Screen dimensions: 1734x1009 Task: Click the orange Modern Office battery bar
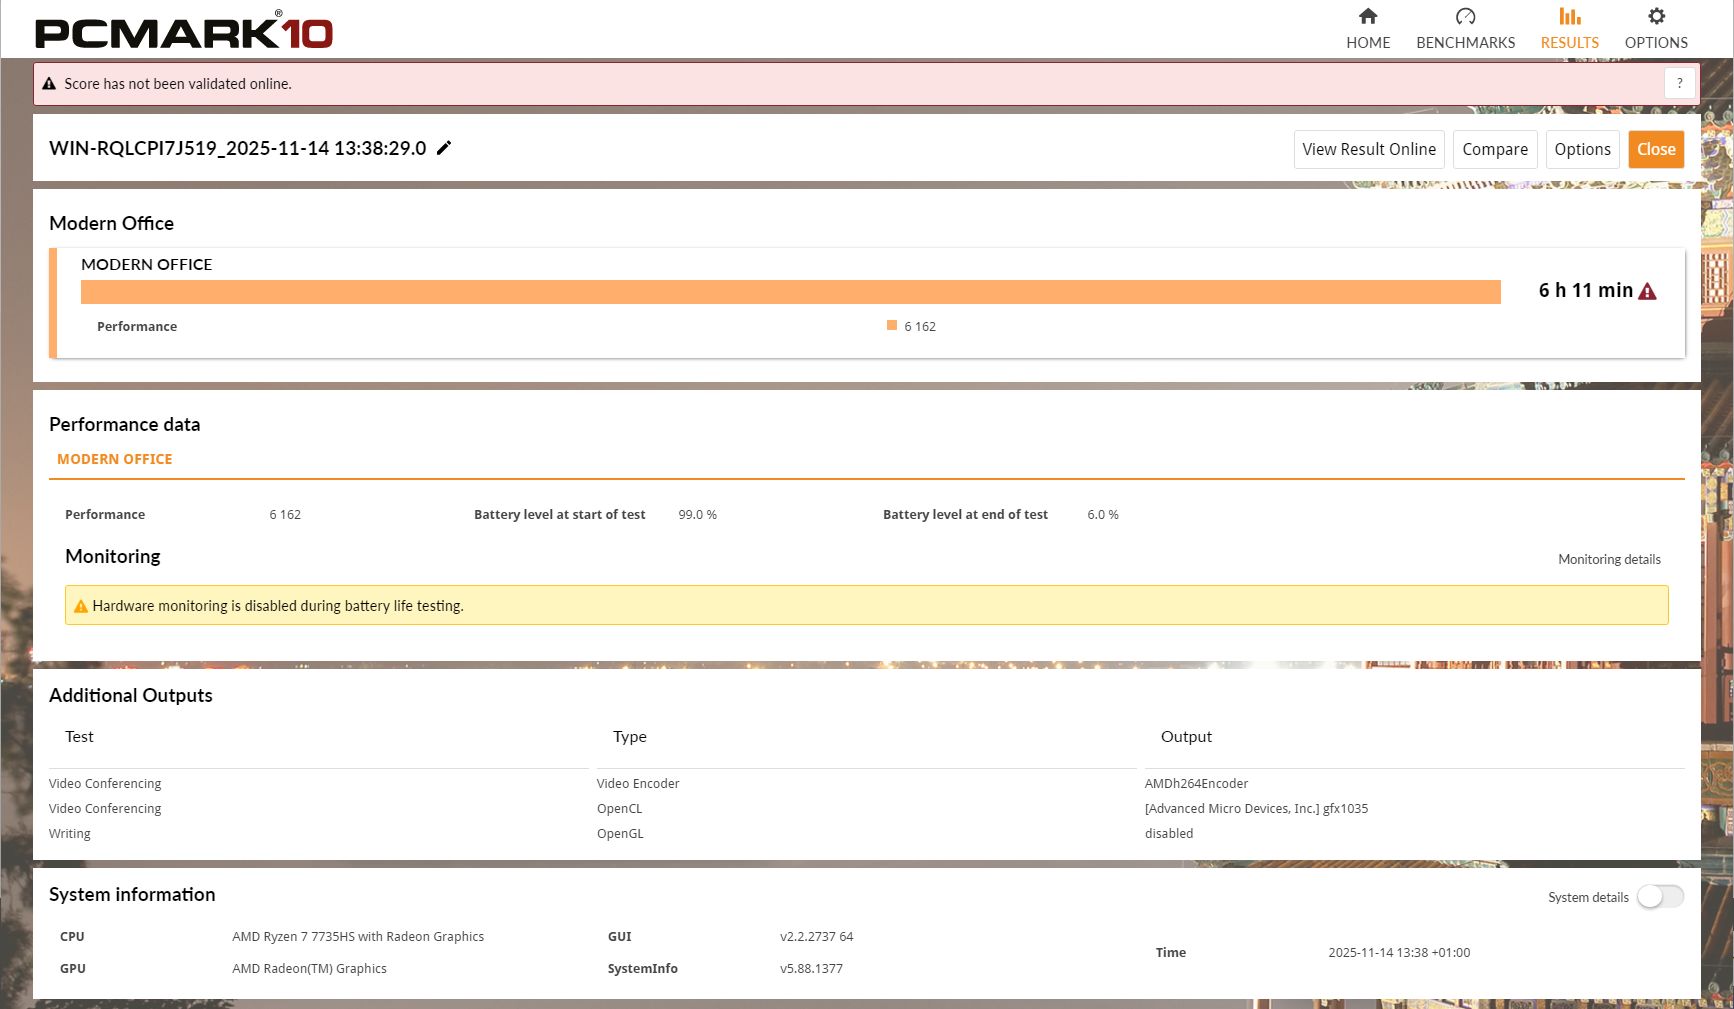pos(790,291)
